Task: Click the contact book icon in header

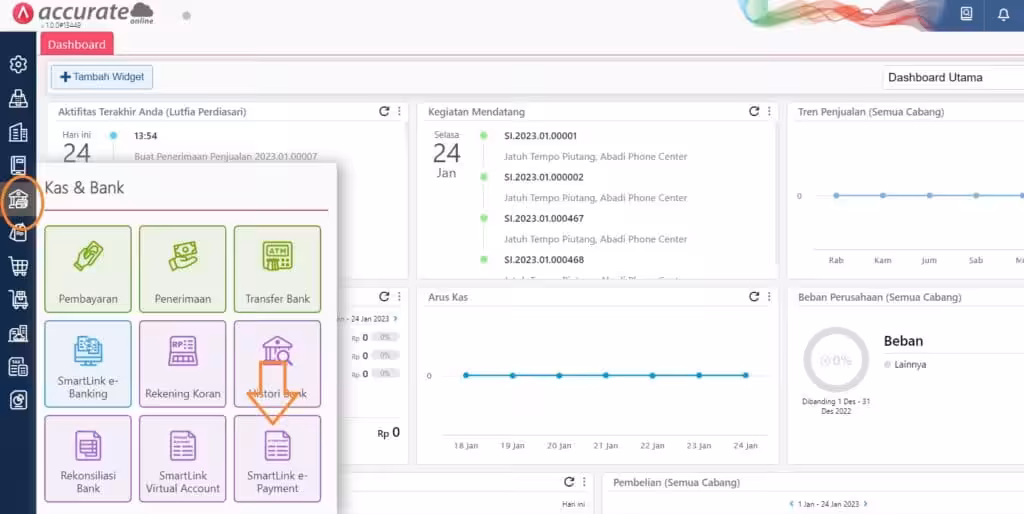Action: tap(967, 14)
